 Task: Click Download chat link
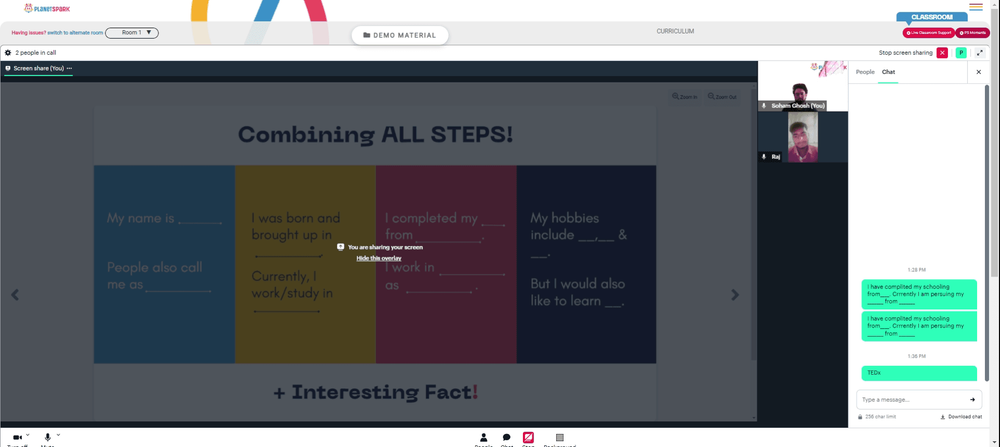pos(961,417)
